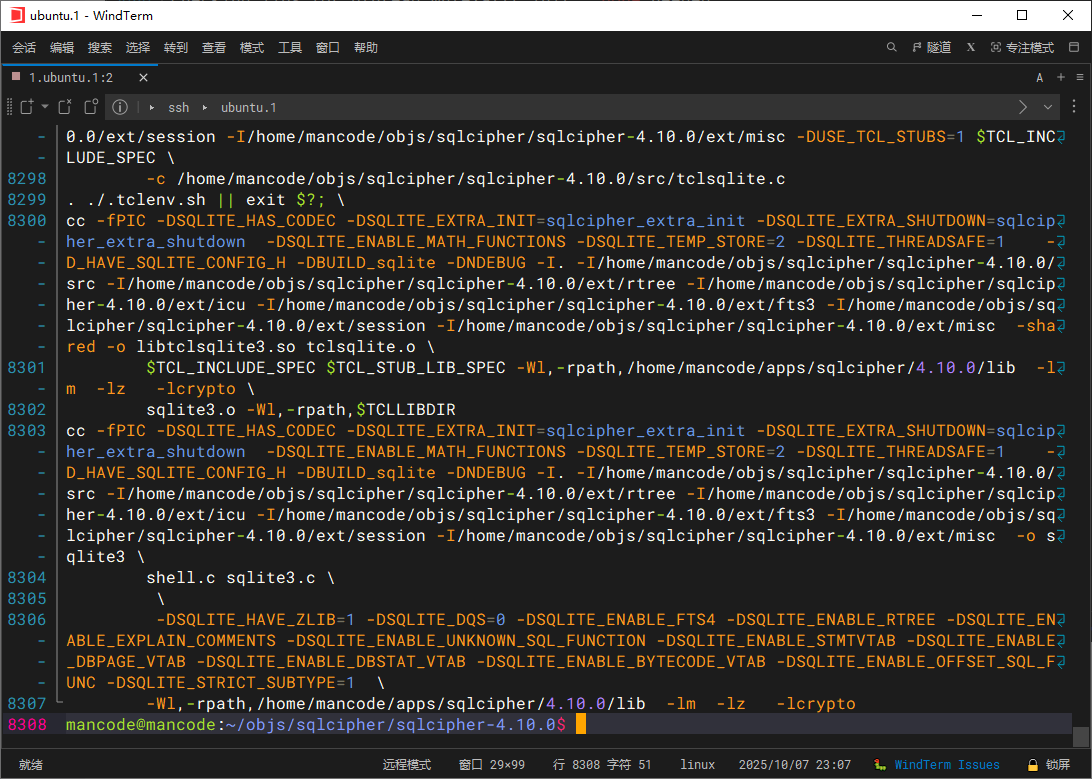Click the X display icon in menu bar
This screenshot has height=779, width=1092.
tap(970, 47)
